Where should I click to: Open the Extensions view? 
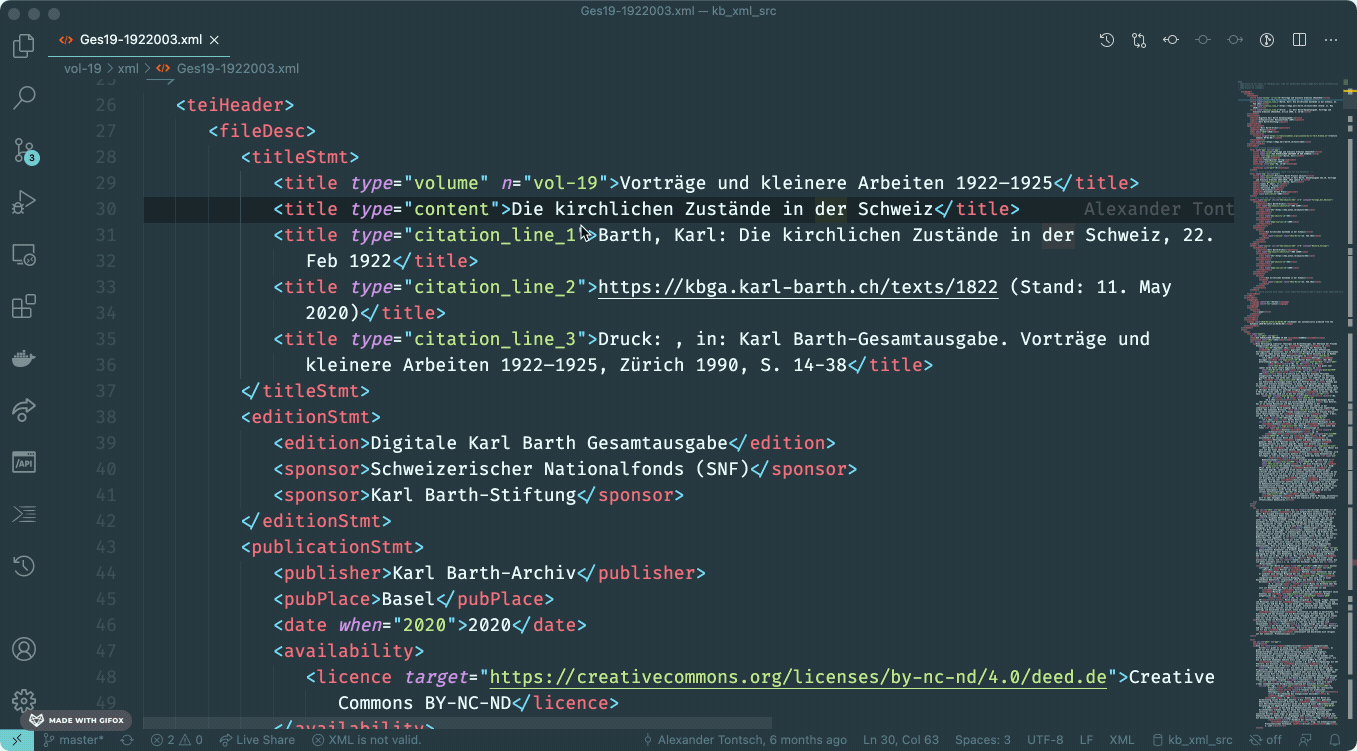pyautogui.click(x=24, y=306)
